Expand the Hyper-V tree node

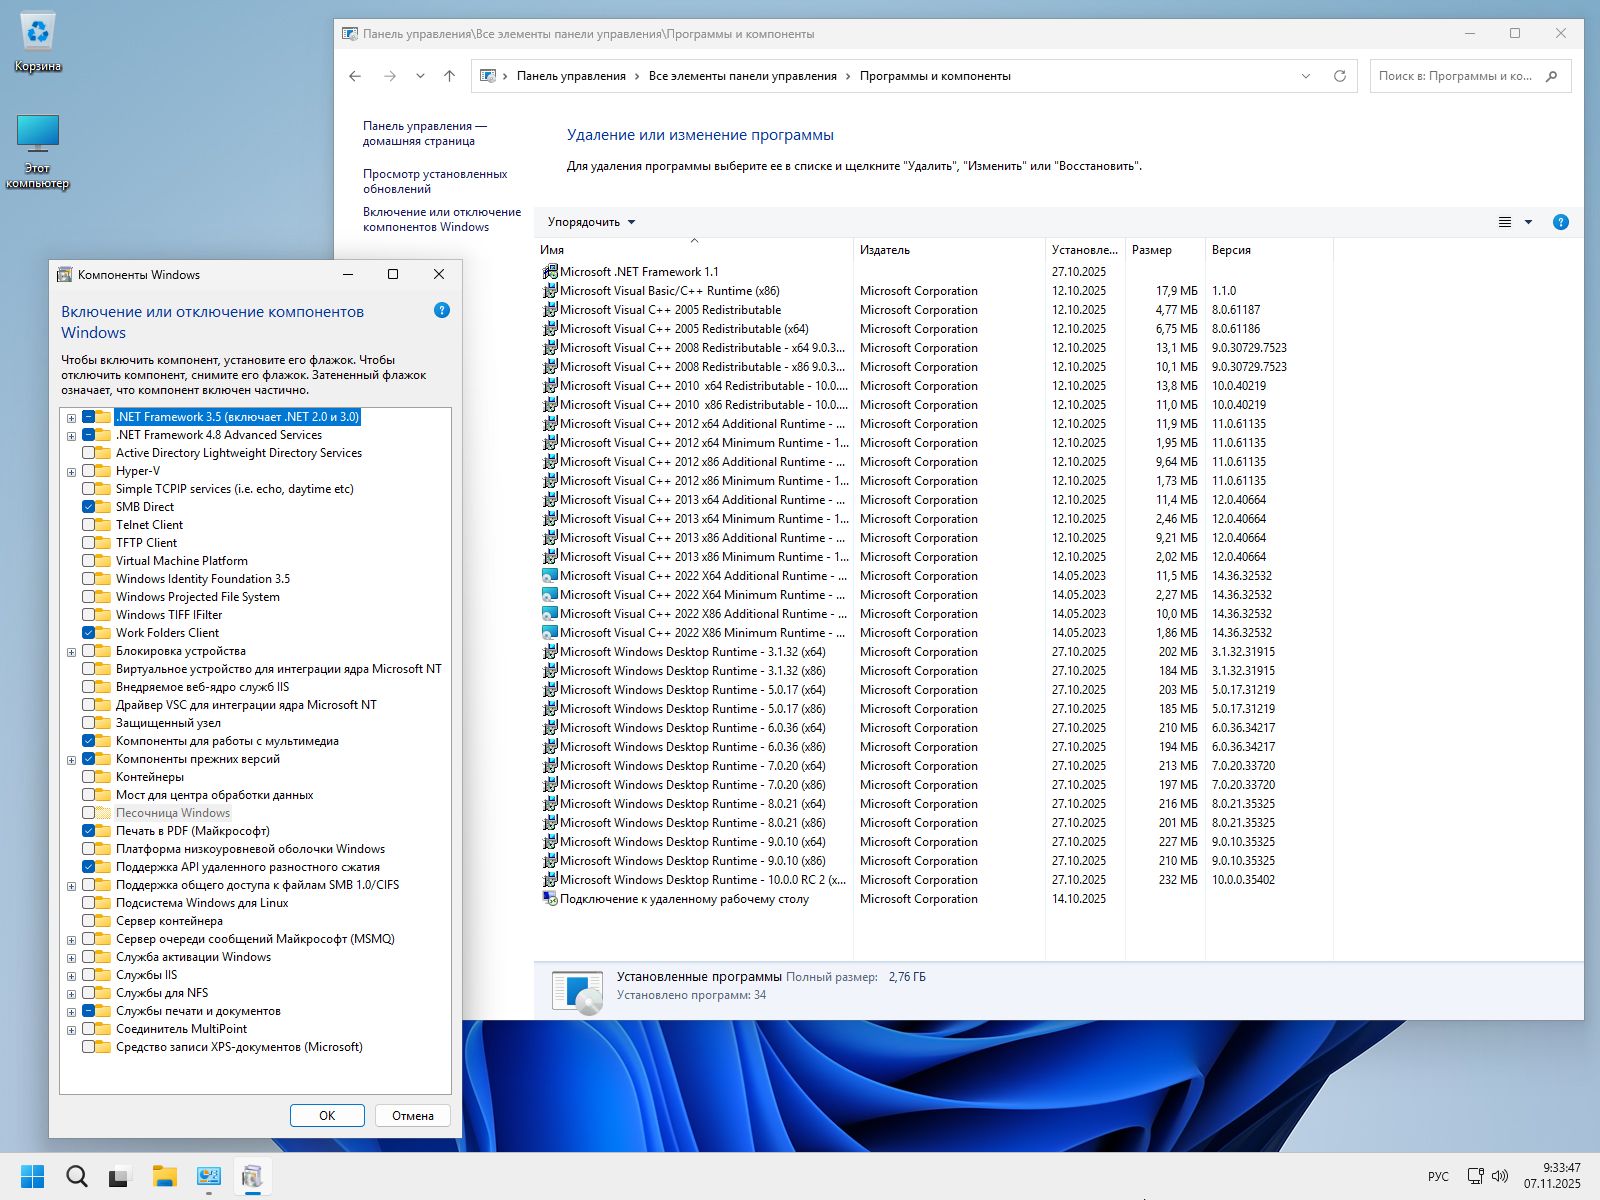point(71,472)
